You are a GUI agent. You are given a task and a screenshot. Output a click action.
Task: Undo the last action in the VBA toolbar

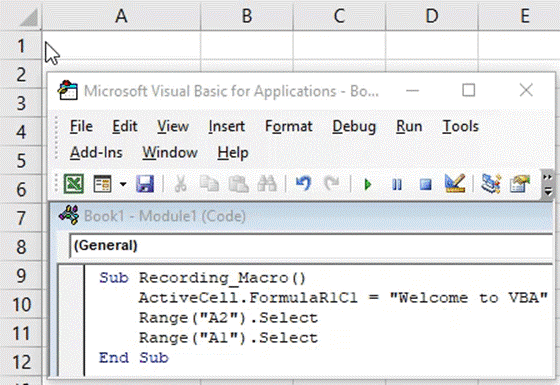click(304, 184)
